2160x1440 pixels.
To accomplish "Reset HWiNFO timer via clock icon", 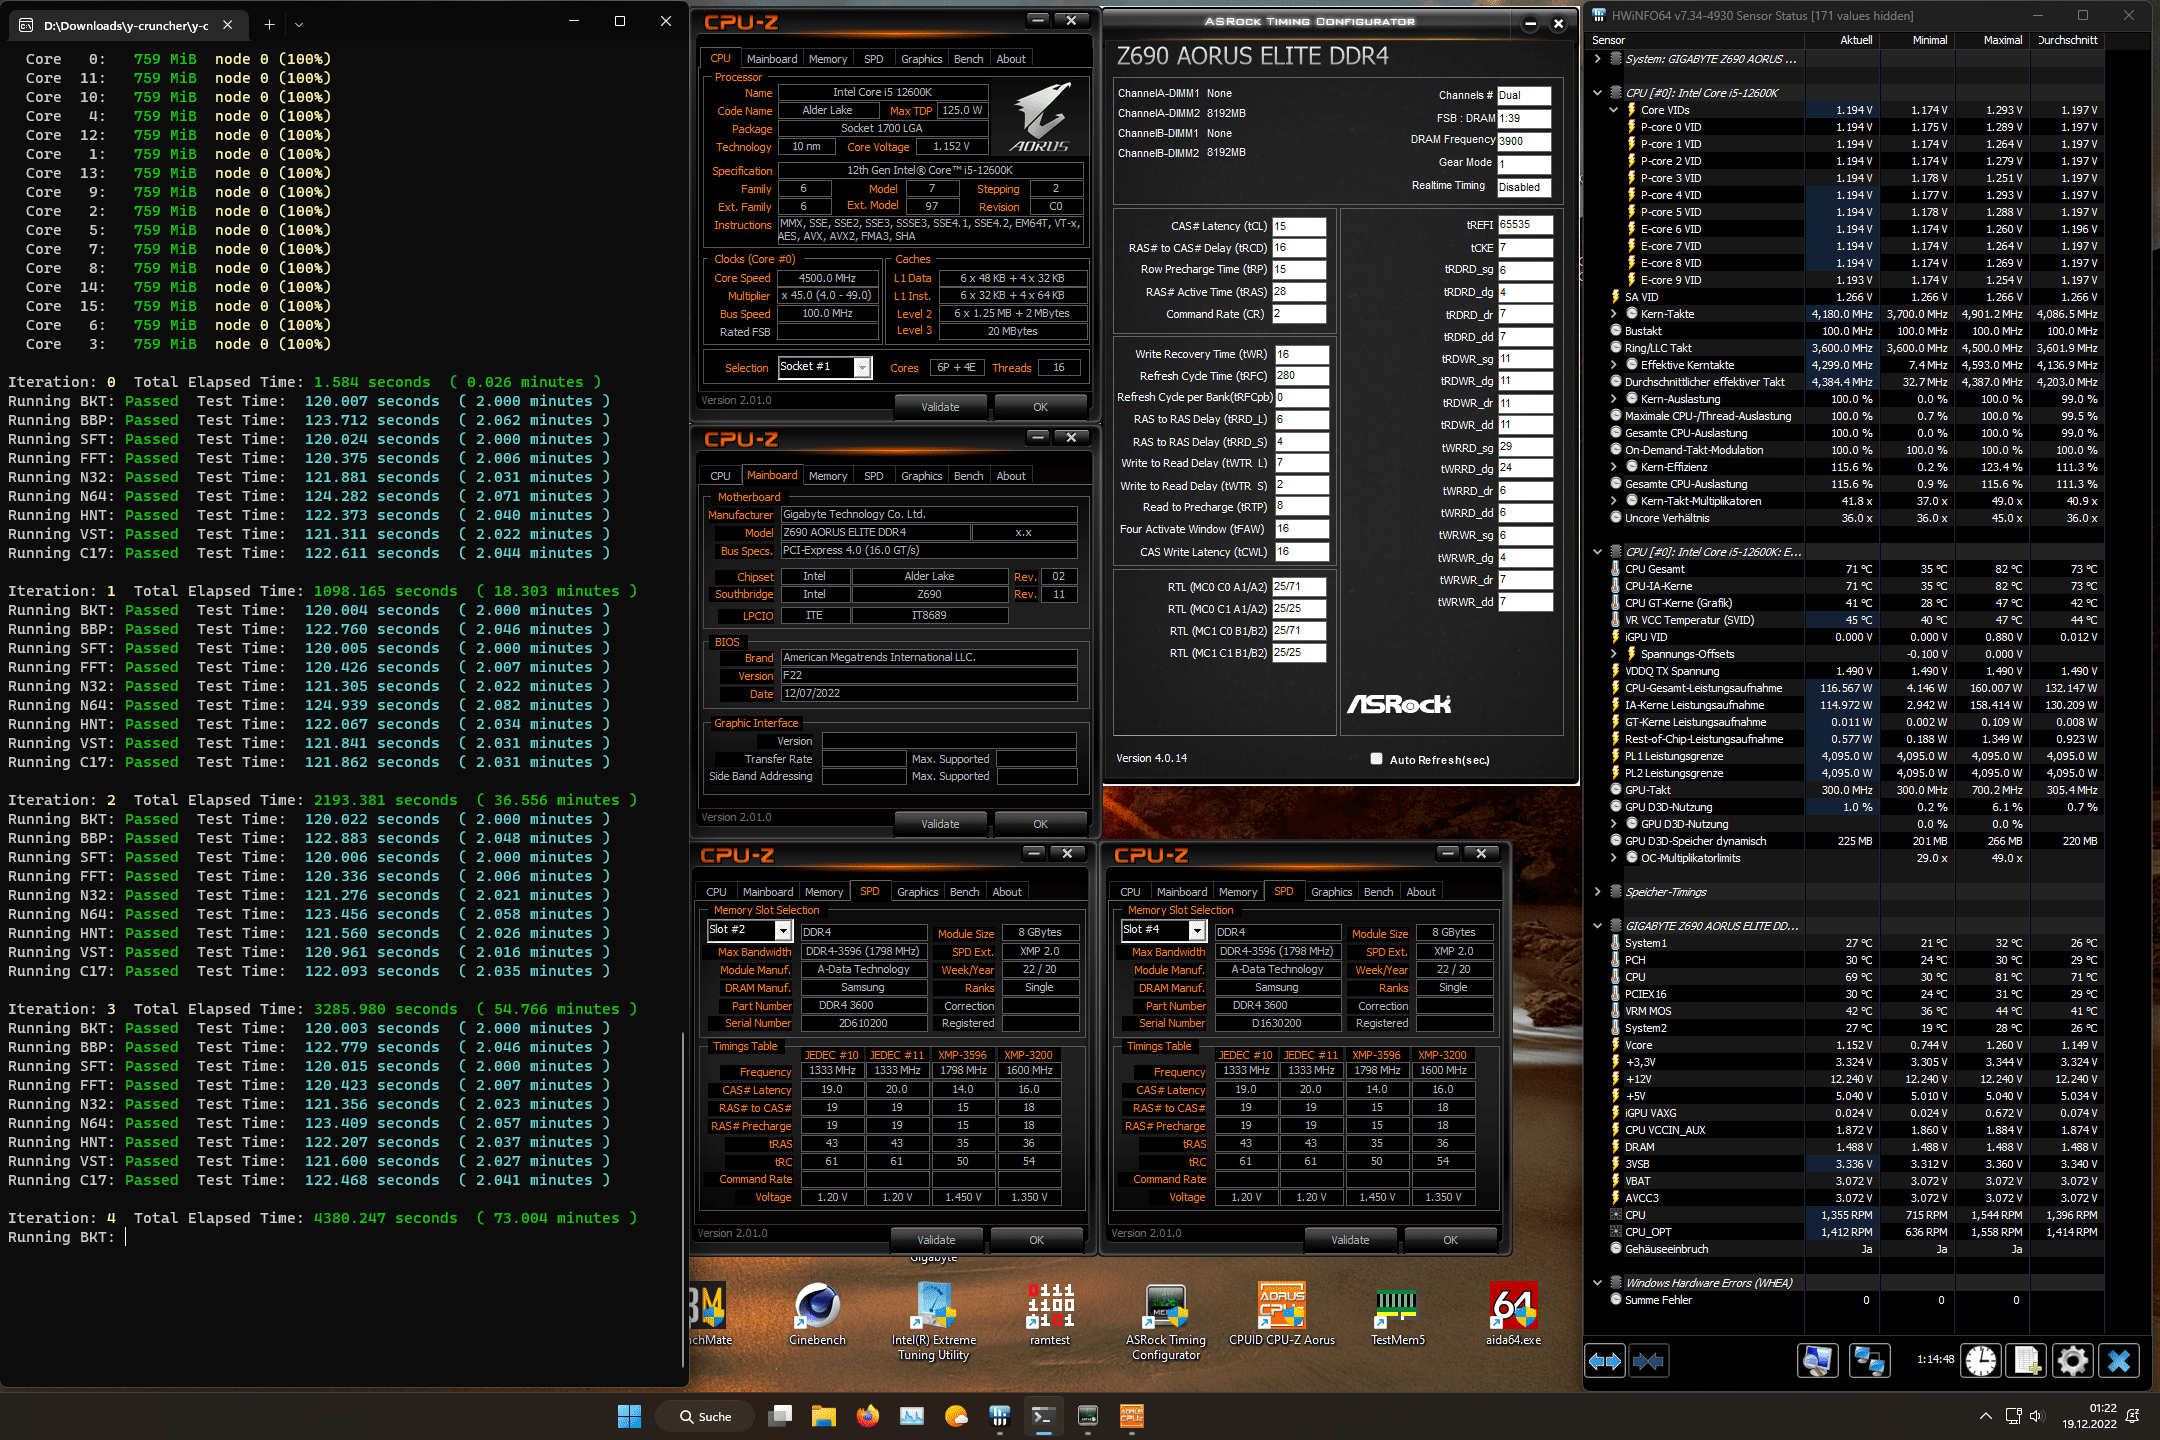I will 1980,1361.
